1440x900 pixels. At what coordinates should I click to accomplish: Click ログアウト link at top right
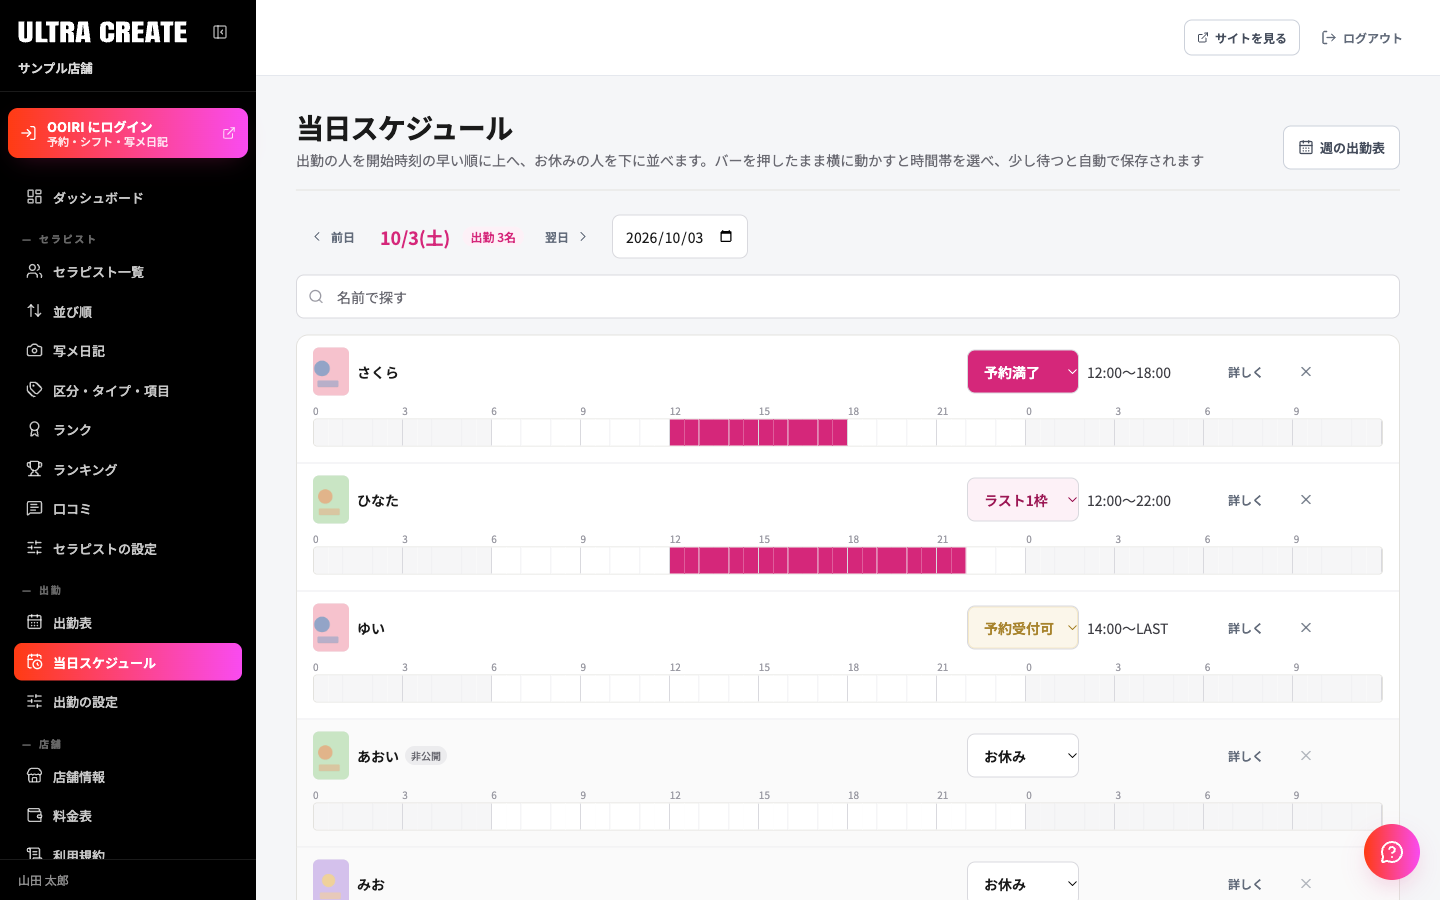(x=1362, y=38)
